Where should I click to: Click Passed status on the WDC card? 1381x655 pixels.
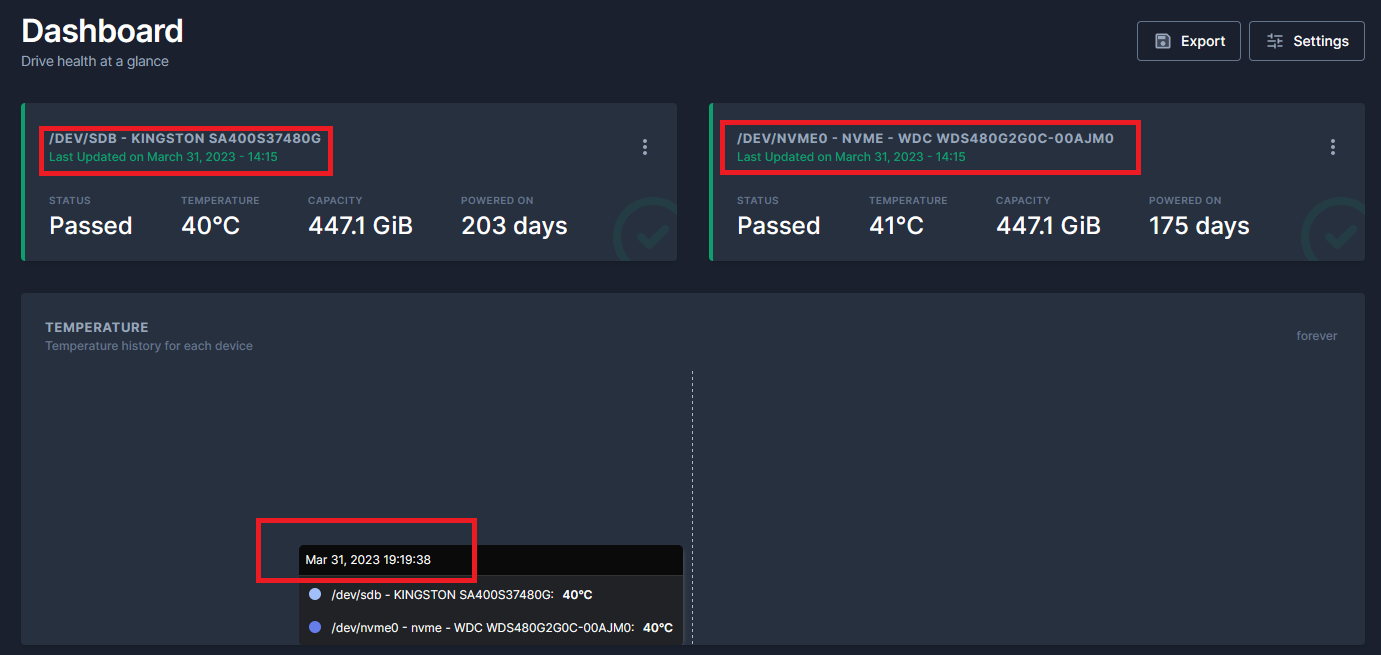[x=779, y=226]
